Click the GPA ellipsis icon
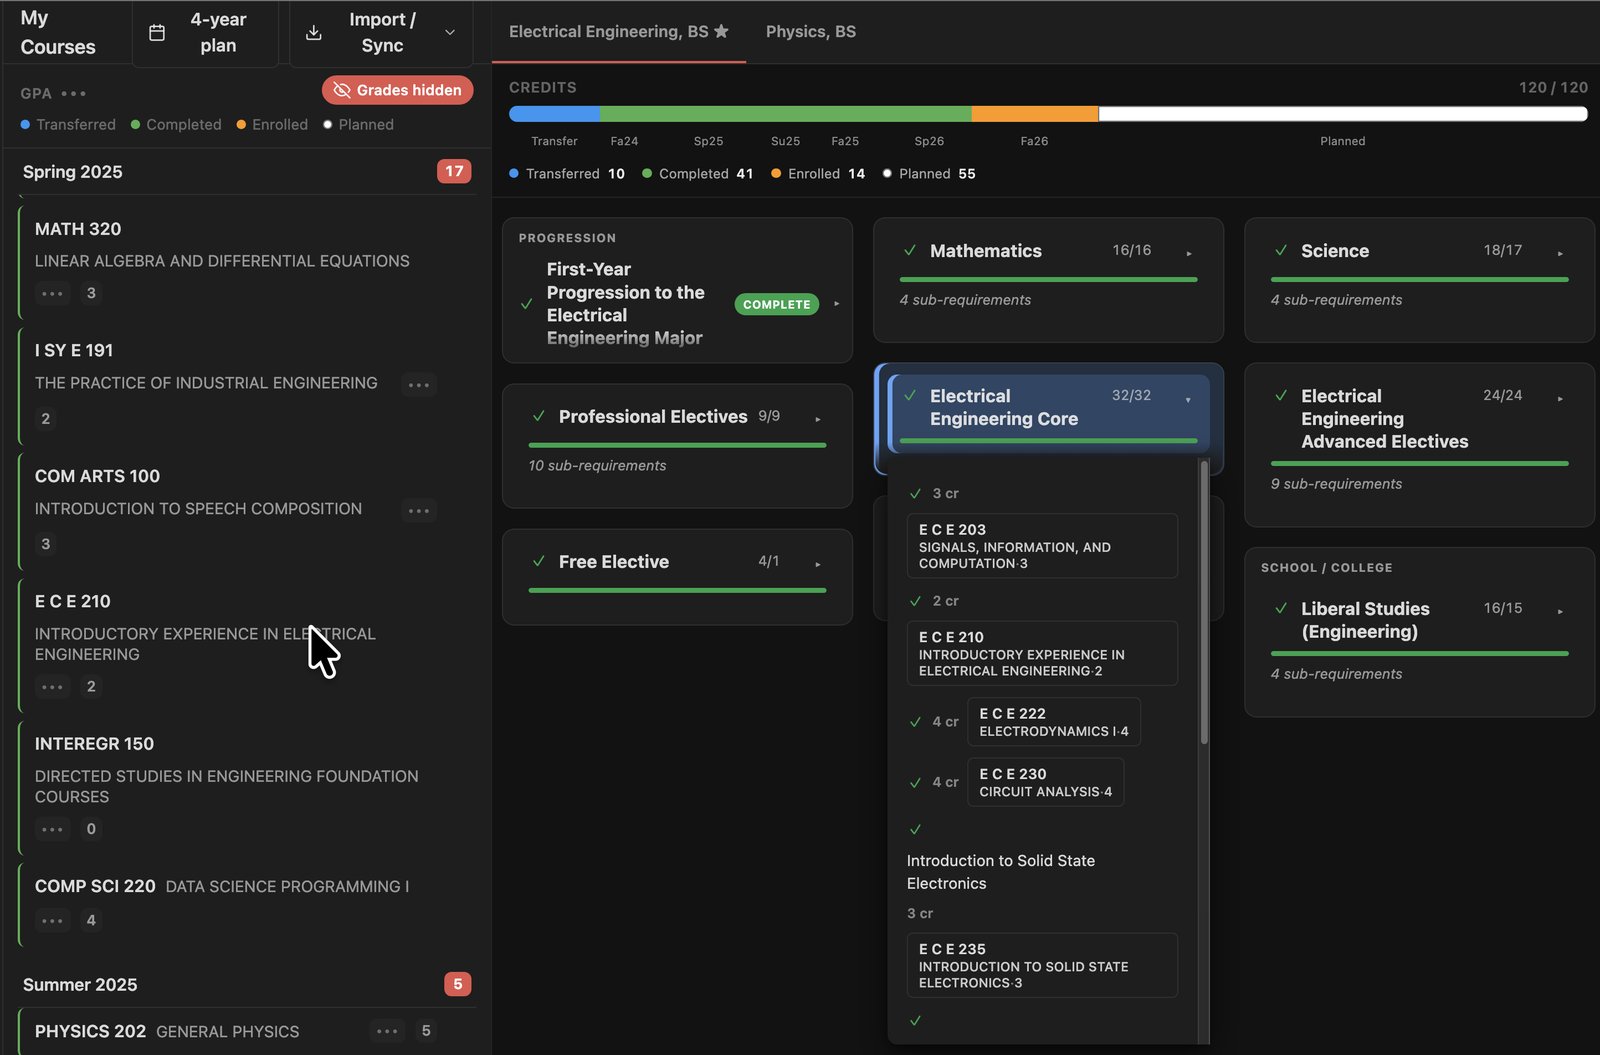 [x=74, y=94]
